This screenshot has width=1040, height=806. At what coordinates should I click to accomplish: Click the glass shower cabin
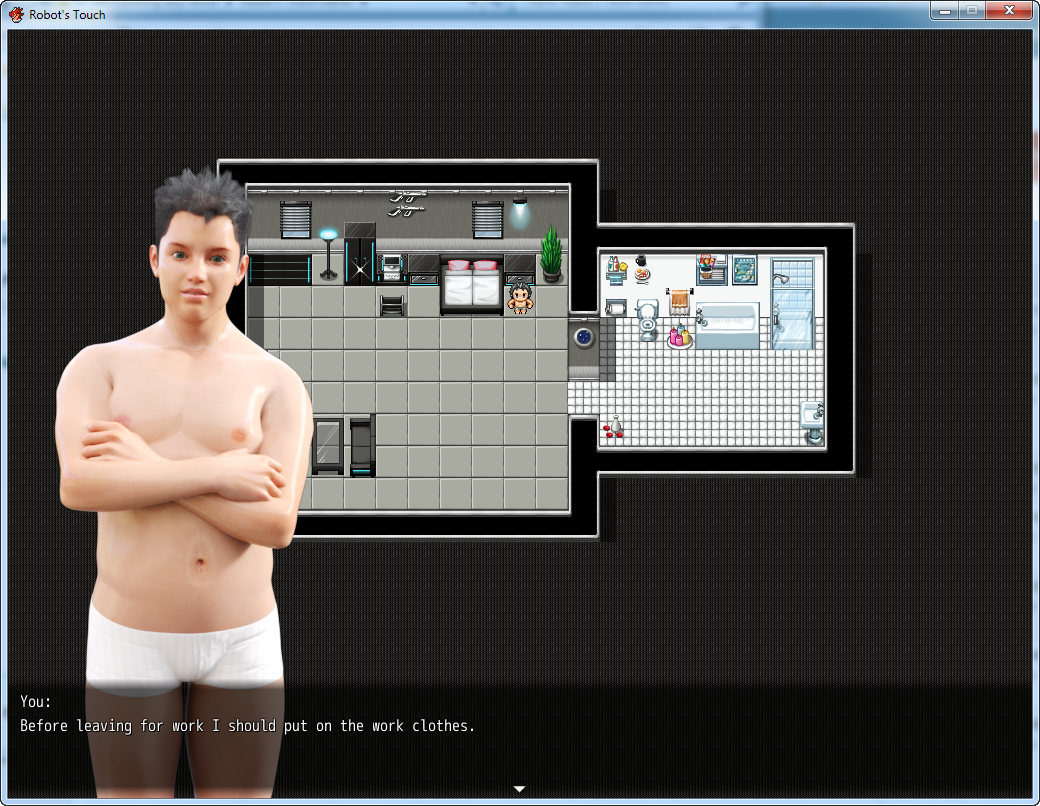792,304
